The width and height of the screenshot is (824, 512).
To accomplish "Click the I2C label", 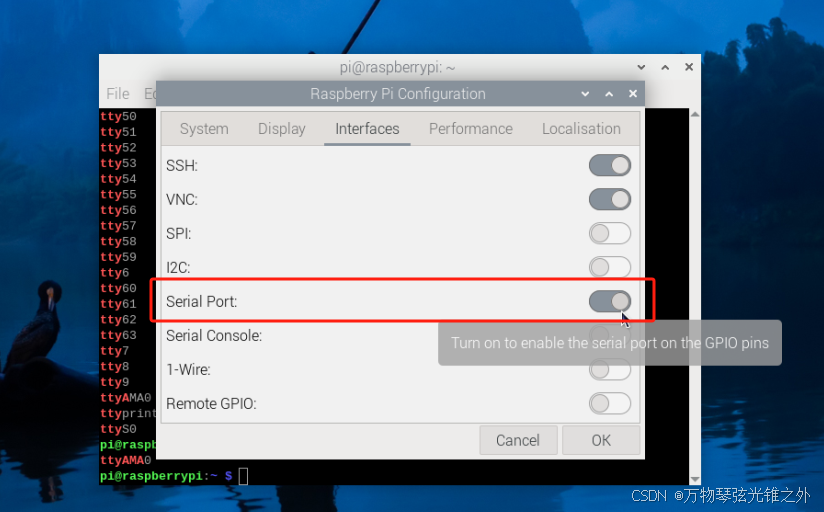I will pyautogui.click(x=178, y=268).
